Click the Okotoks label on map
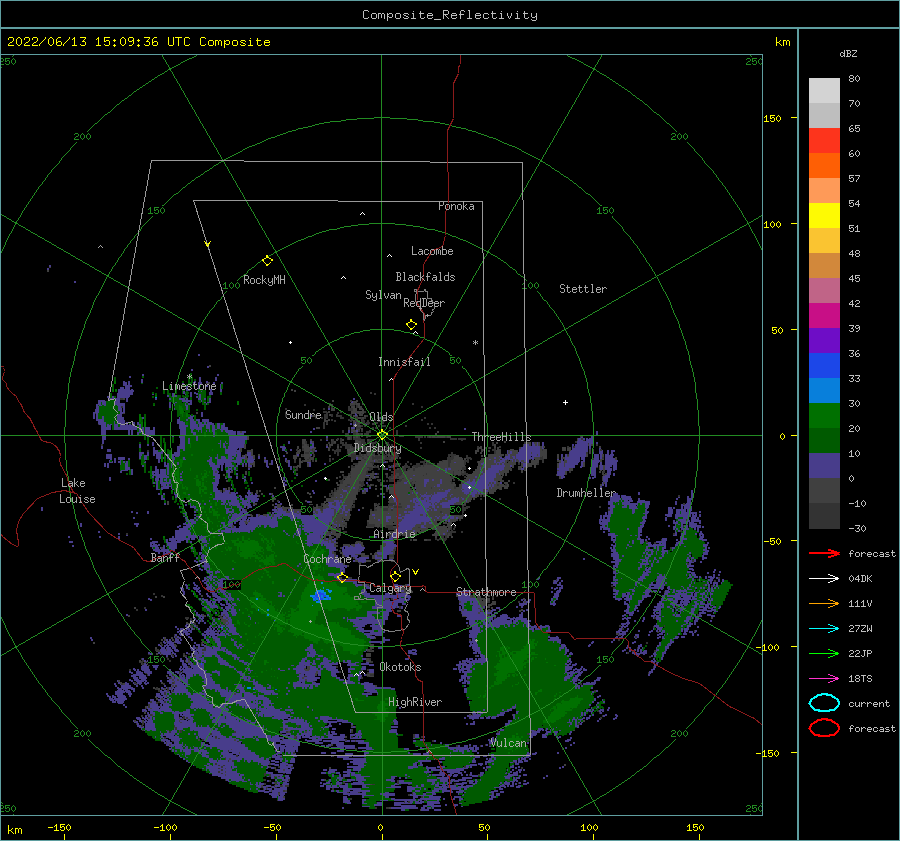This screenshot has width=900, height=841. [x=400, y=667]
